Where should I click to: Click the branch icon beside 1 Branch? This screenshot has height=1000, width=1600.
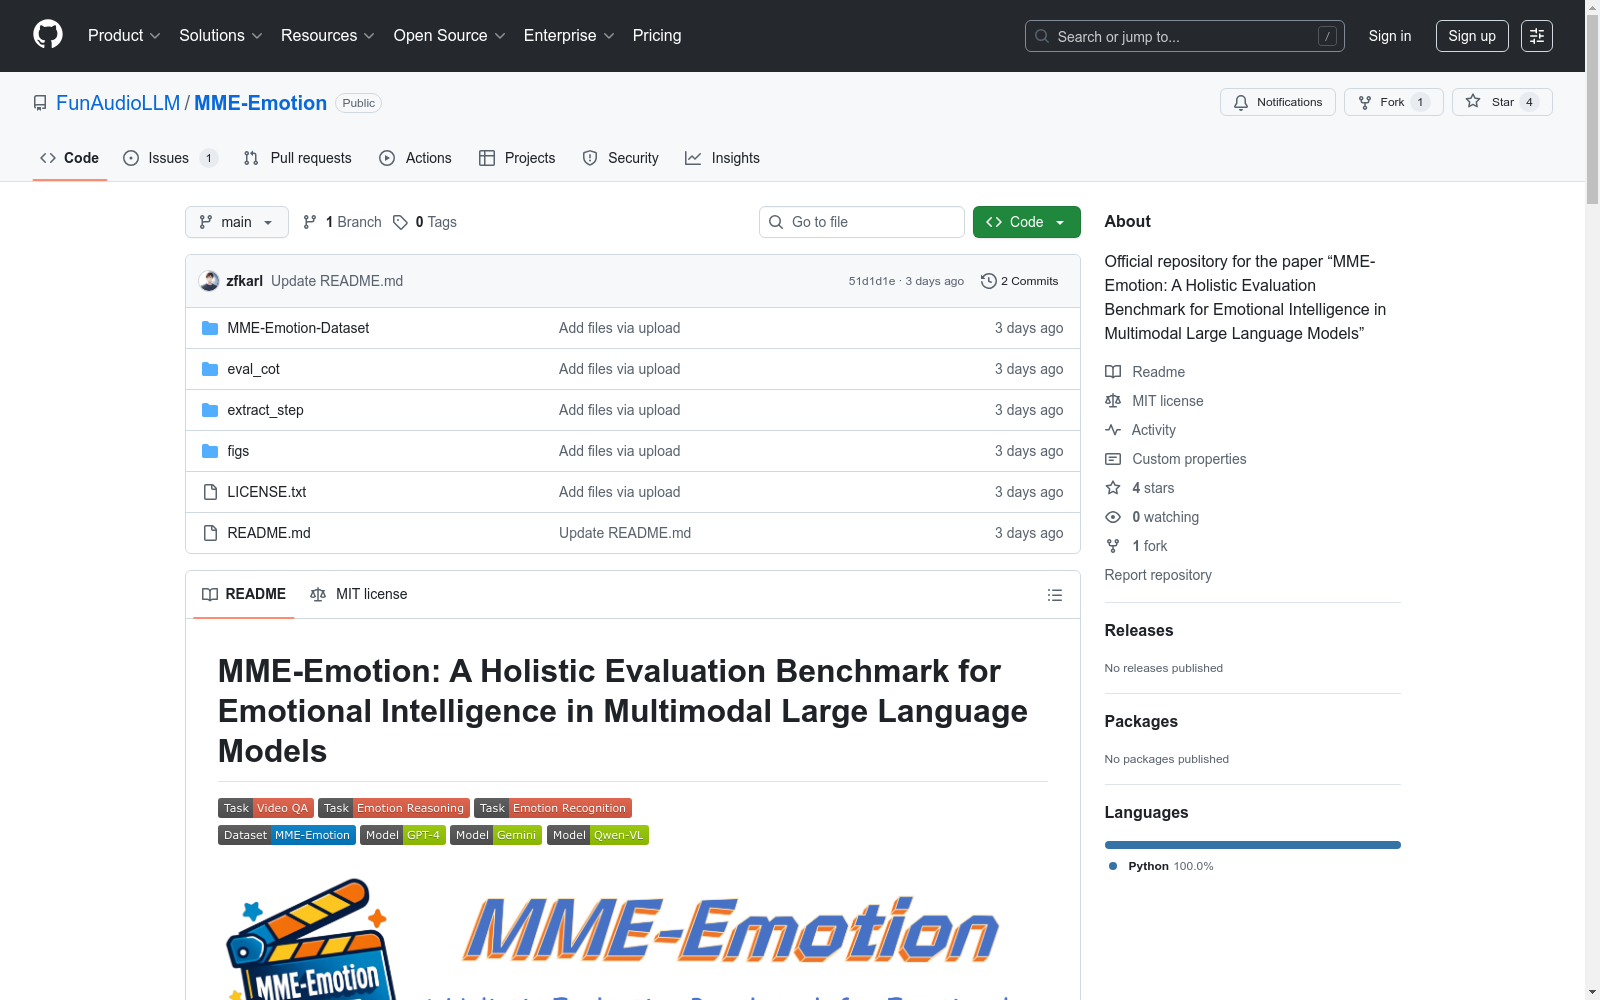tap(310, 222)
